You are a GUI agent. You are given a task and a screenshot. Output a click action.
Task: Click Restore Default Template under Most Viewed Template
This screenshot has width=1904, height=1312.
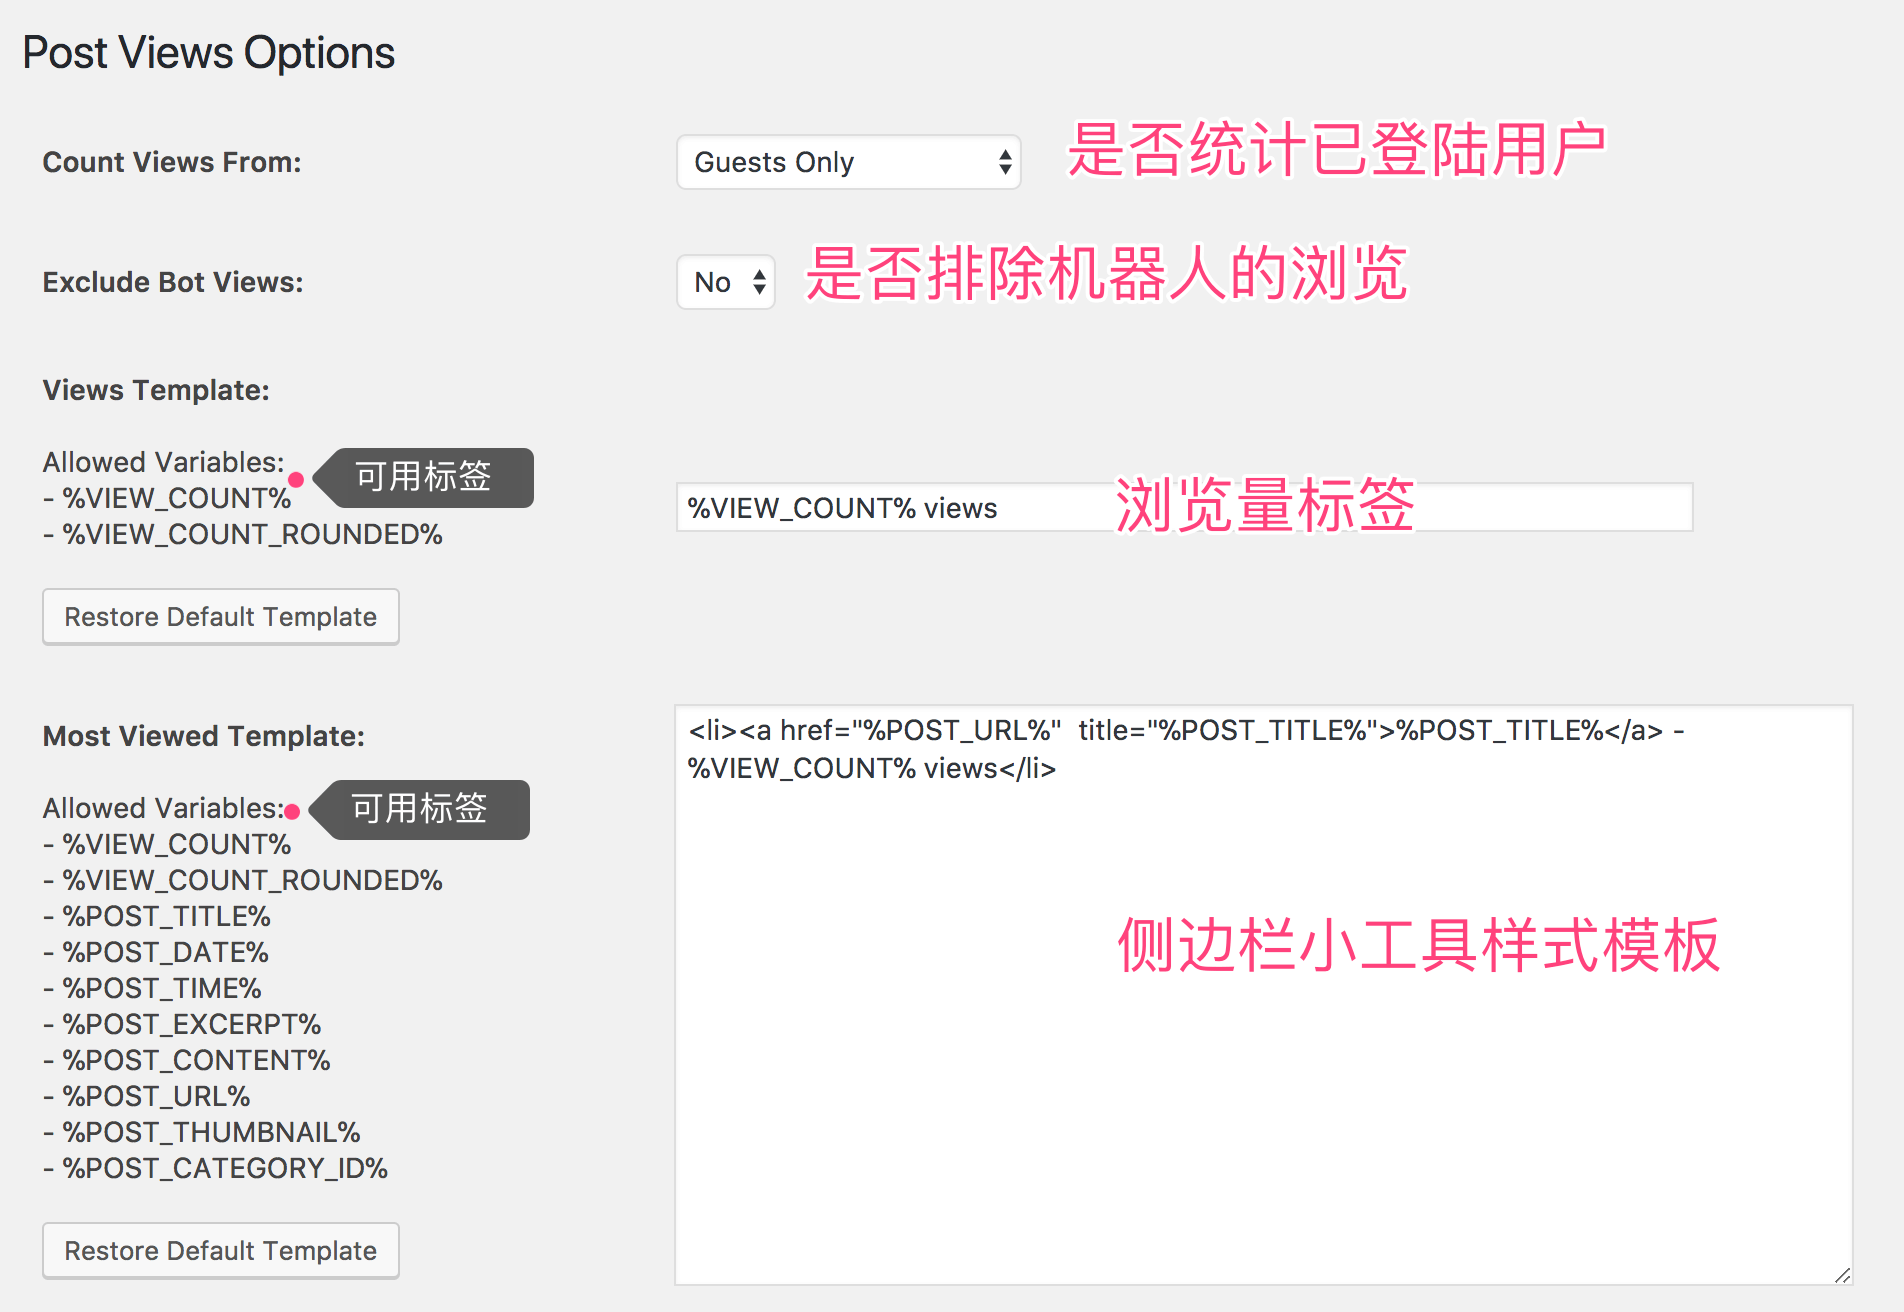tap(220, 1250)
